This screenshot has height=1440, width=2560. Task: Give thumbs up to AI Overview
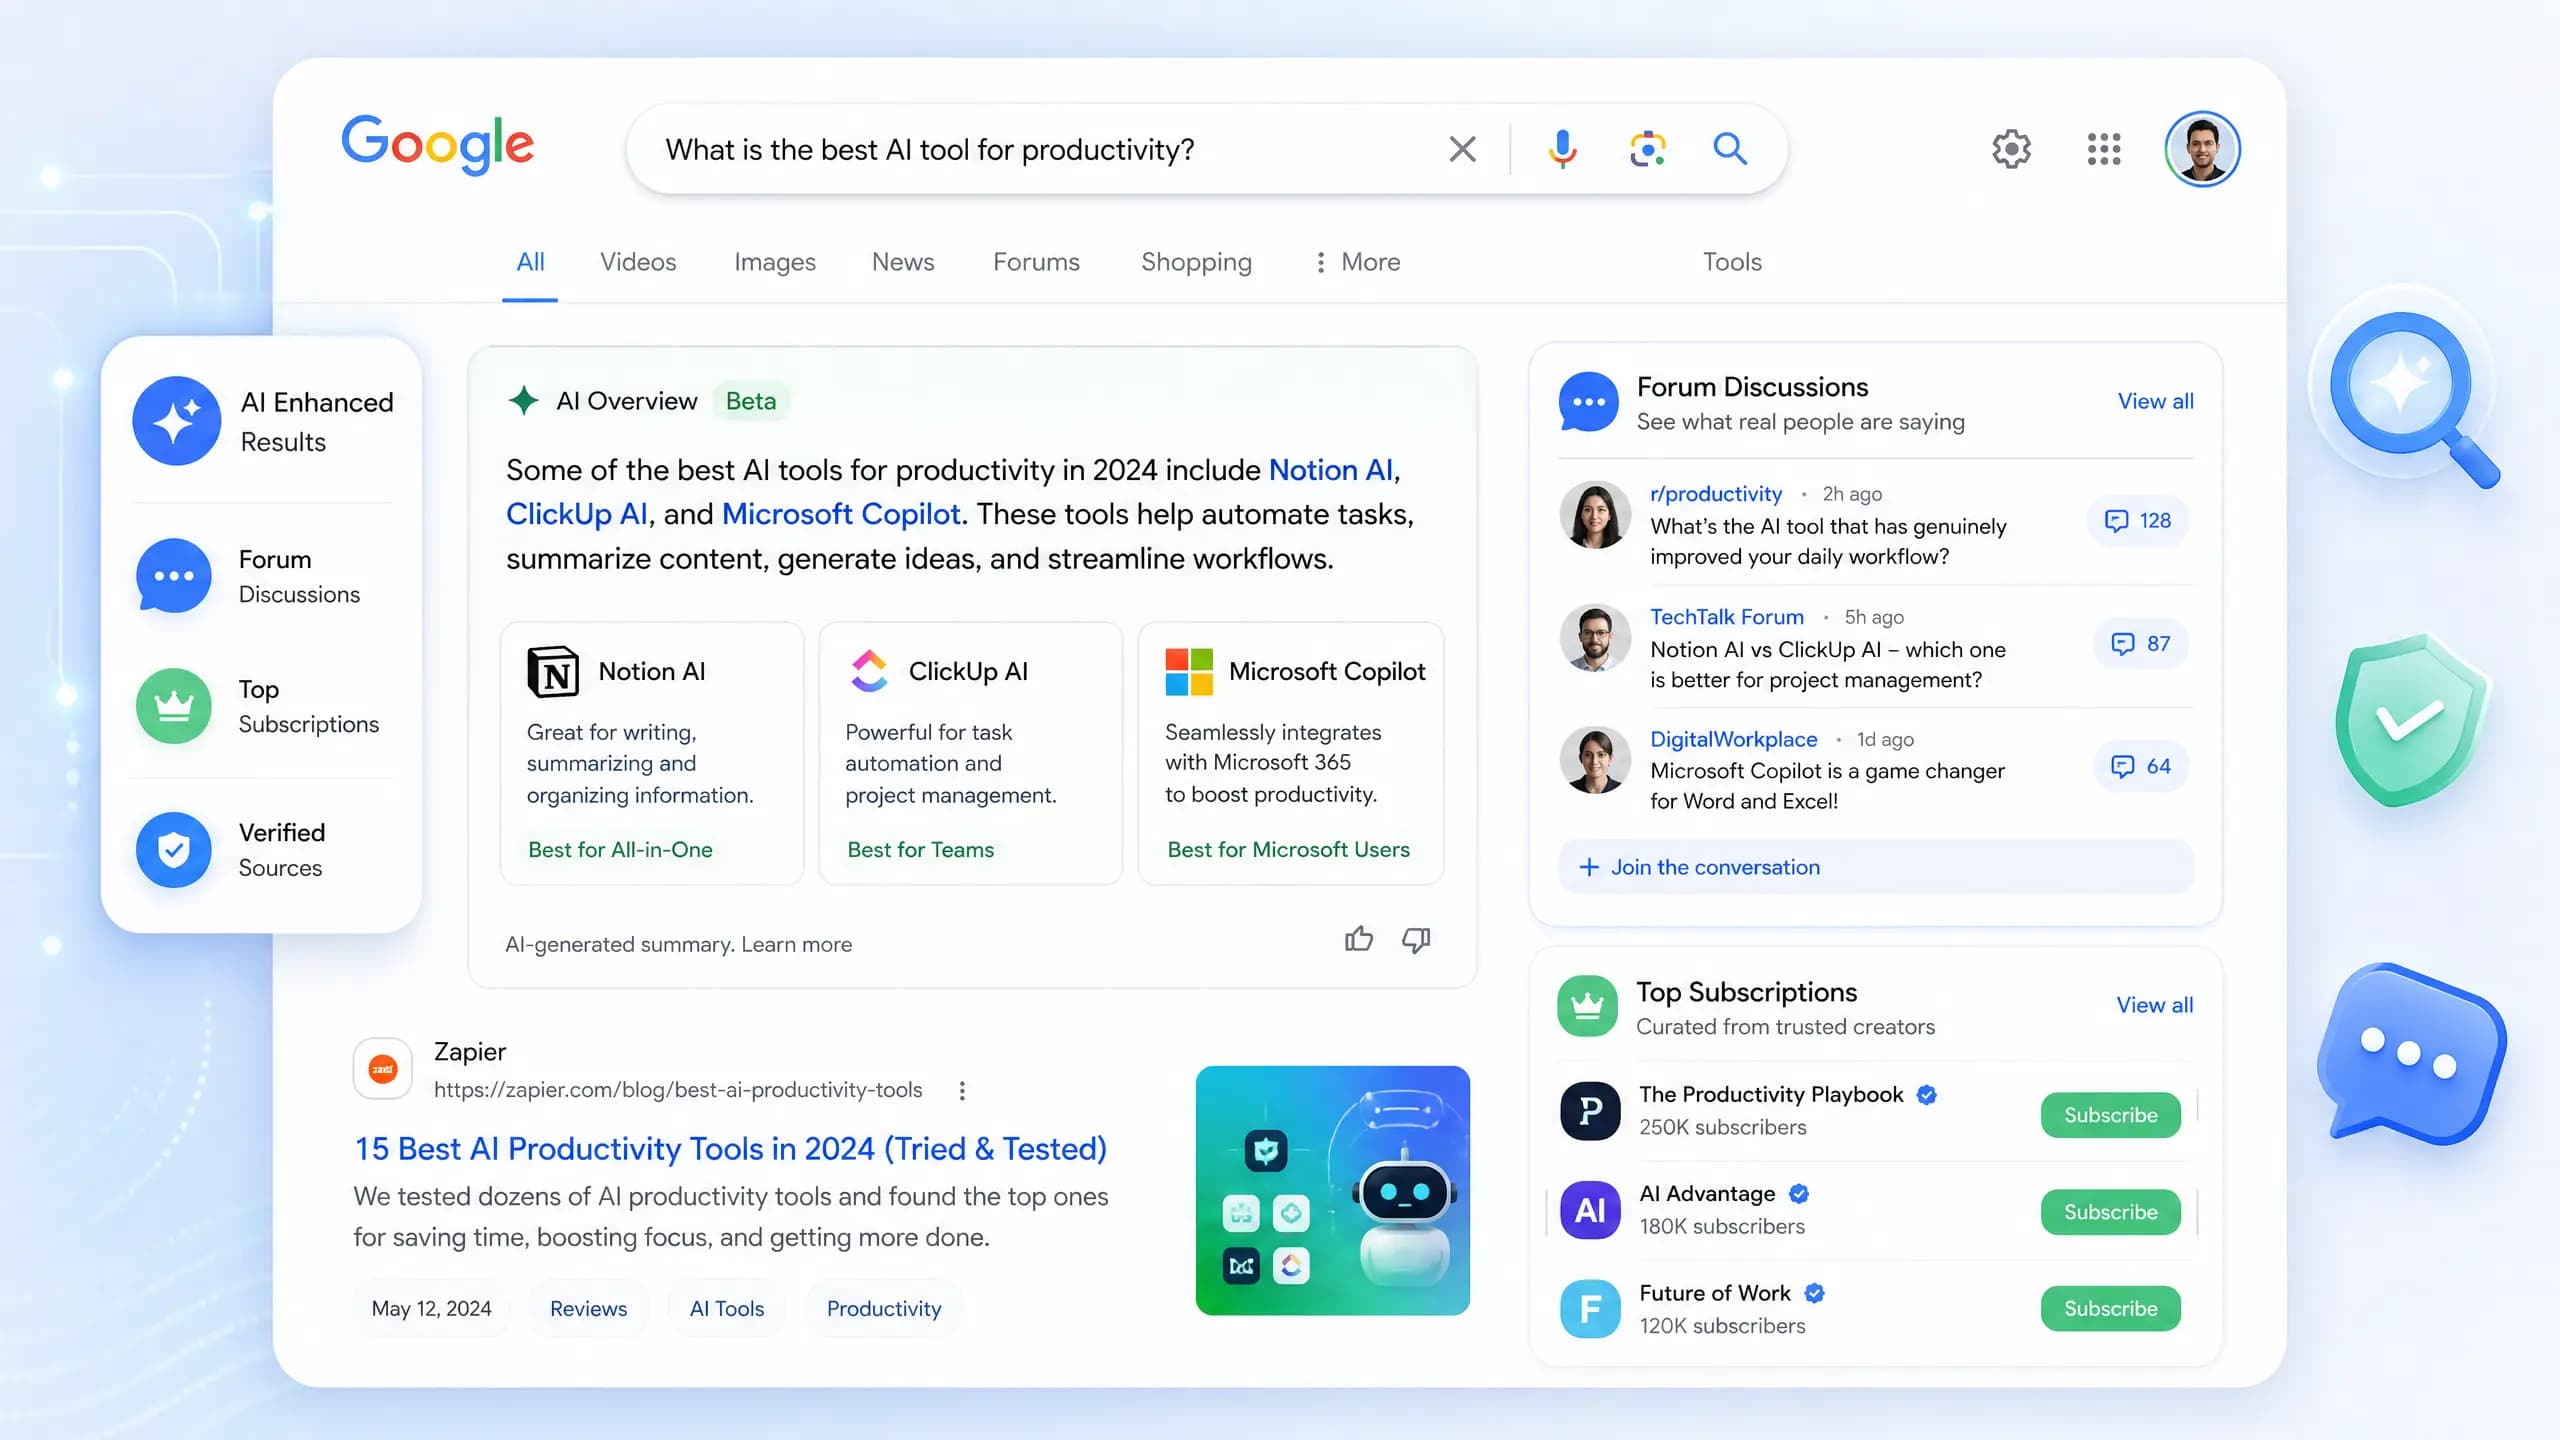coord(1358,939)
